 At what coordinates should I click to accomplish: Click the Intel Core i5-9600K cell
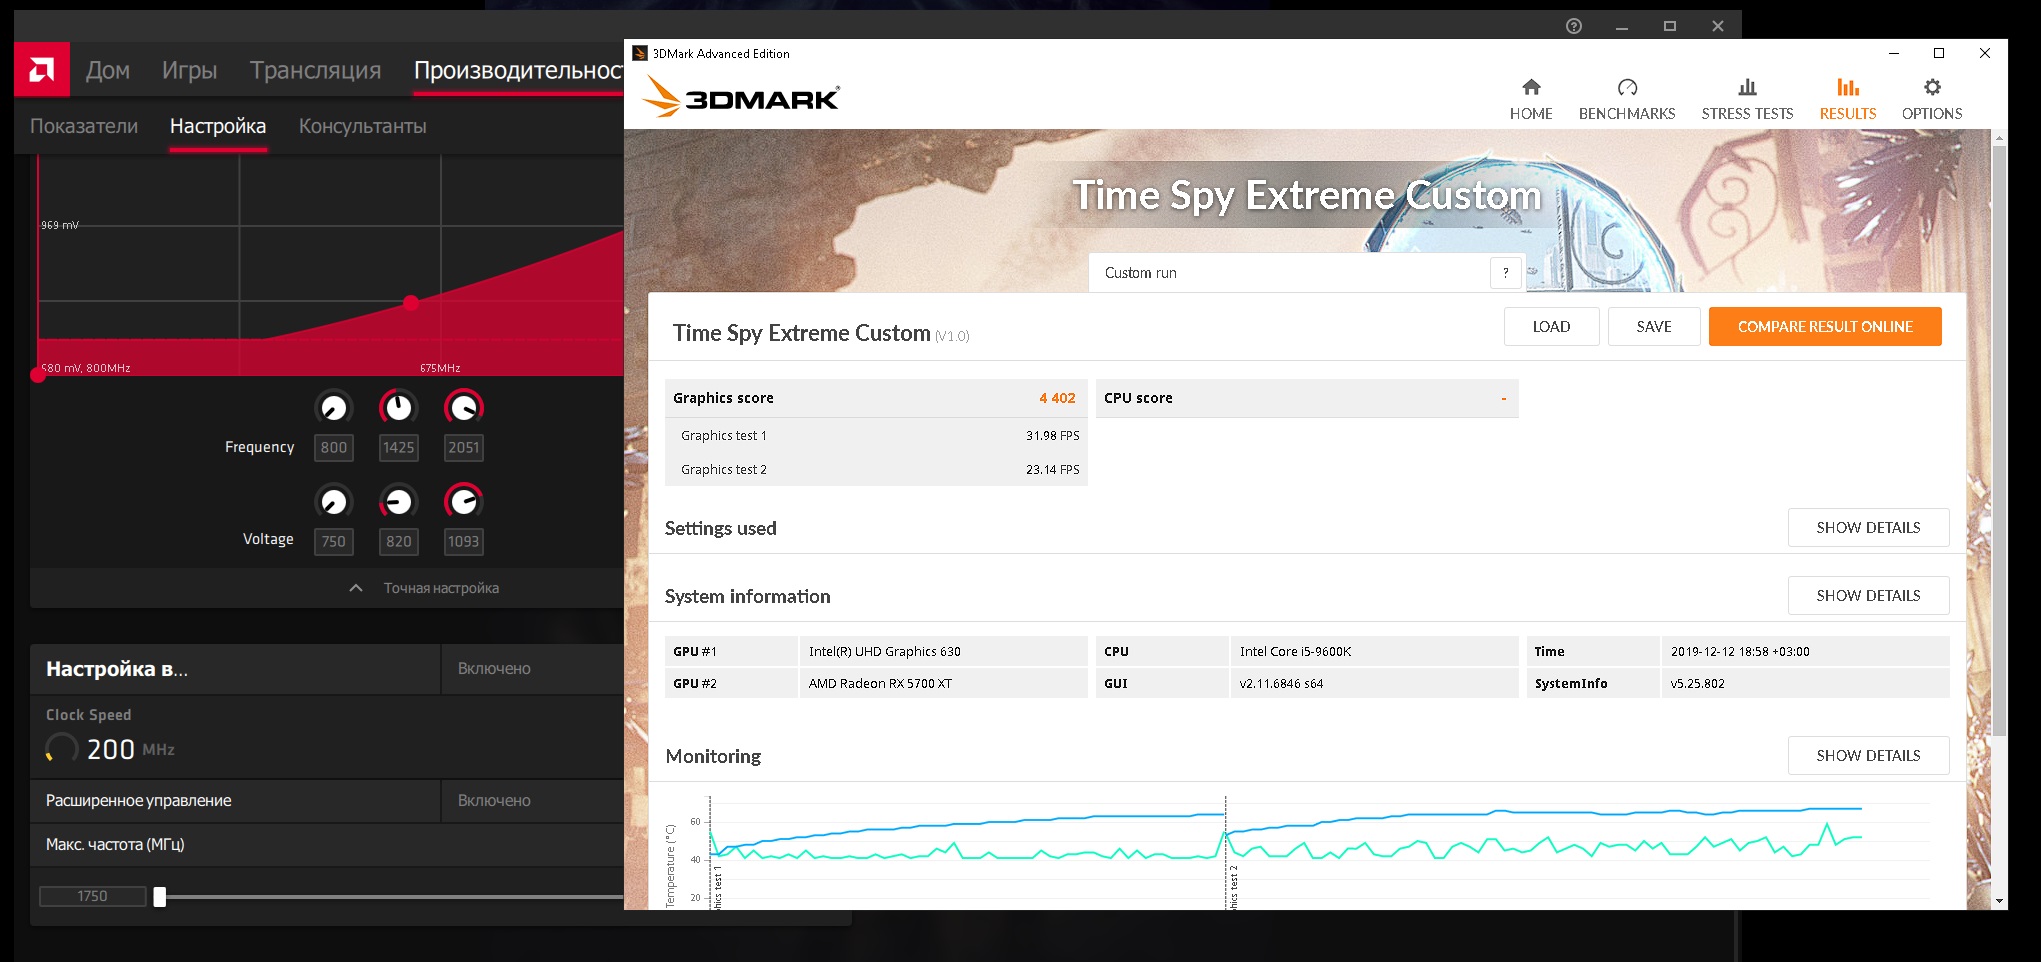pyautogui.click(x=1374, y=652)
